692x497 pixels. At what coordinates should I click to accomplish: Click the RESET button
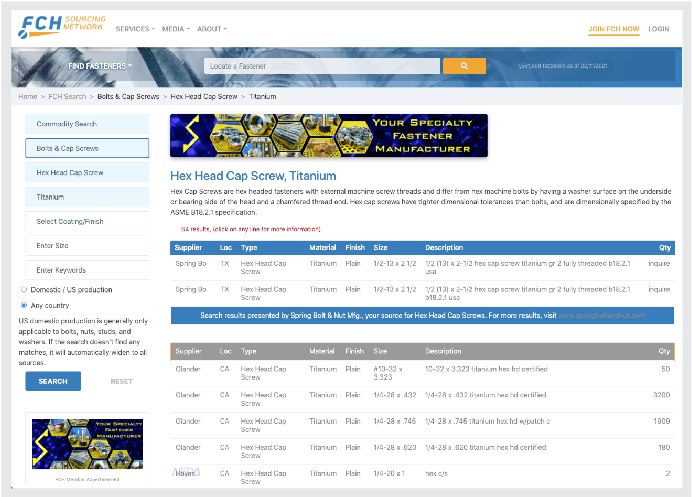point(121,381)
